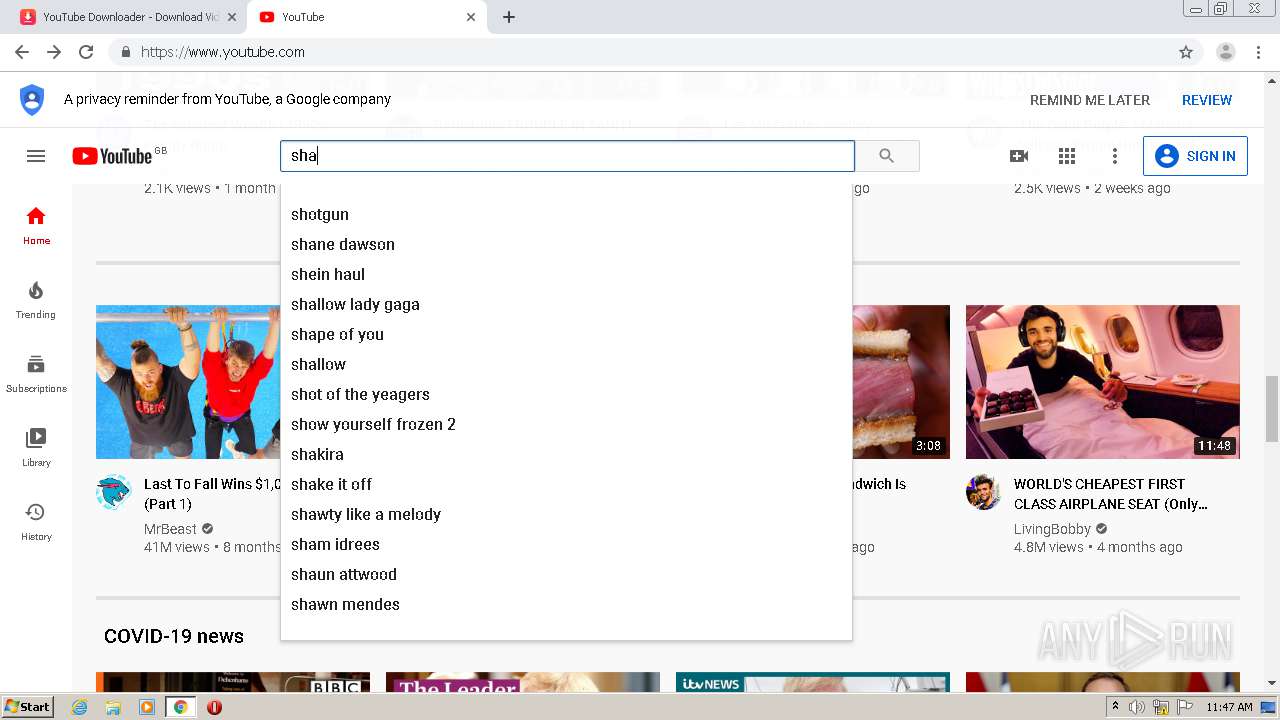1280x720 pixels.
Task: Select suggestion "shallow lady gaga"
Action: [x=566, y=304]
